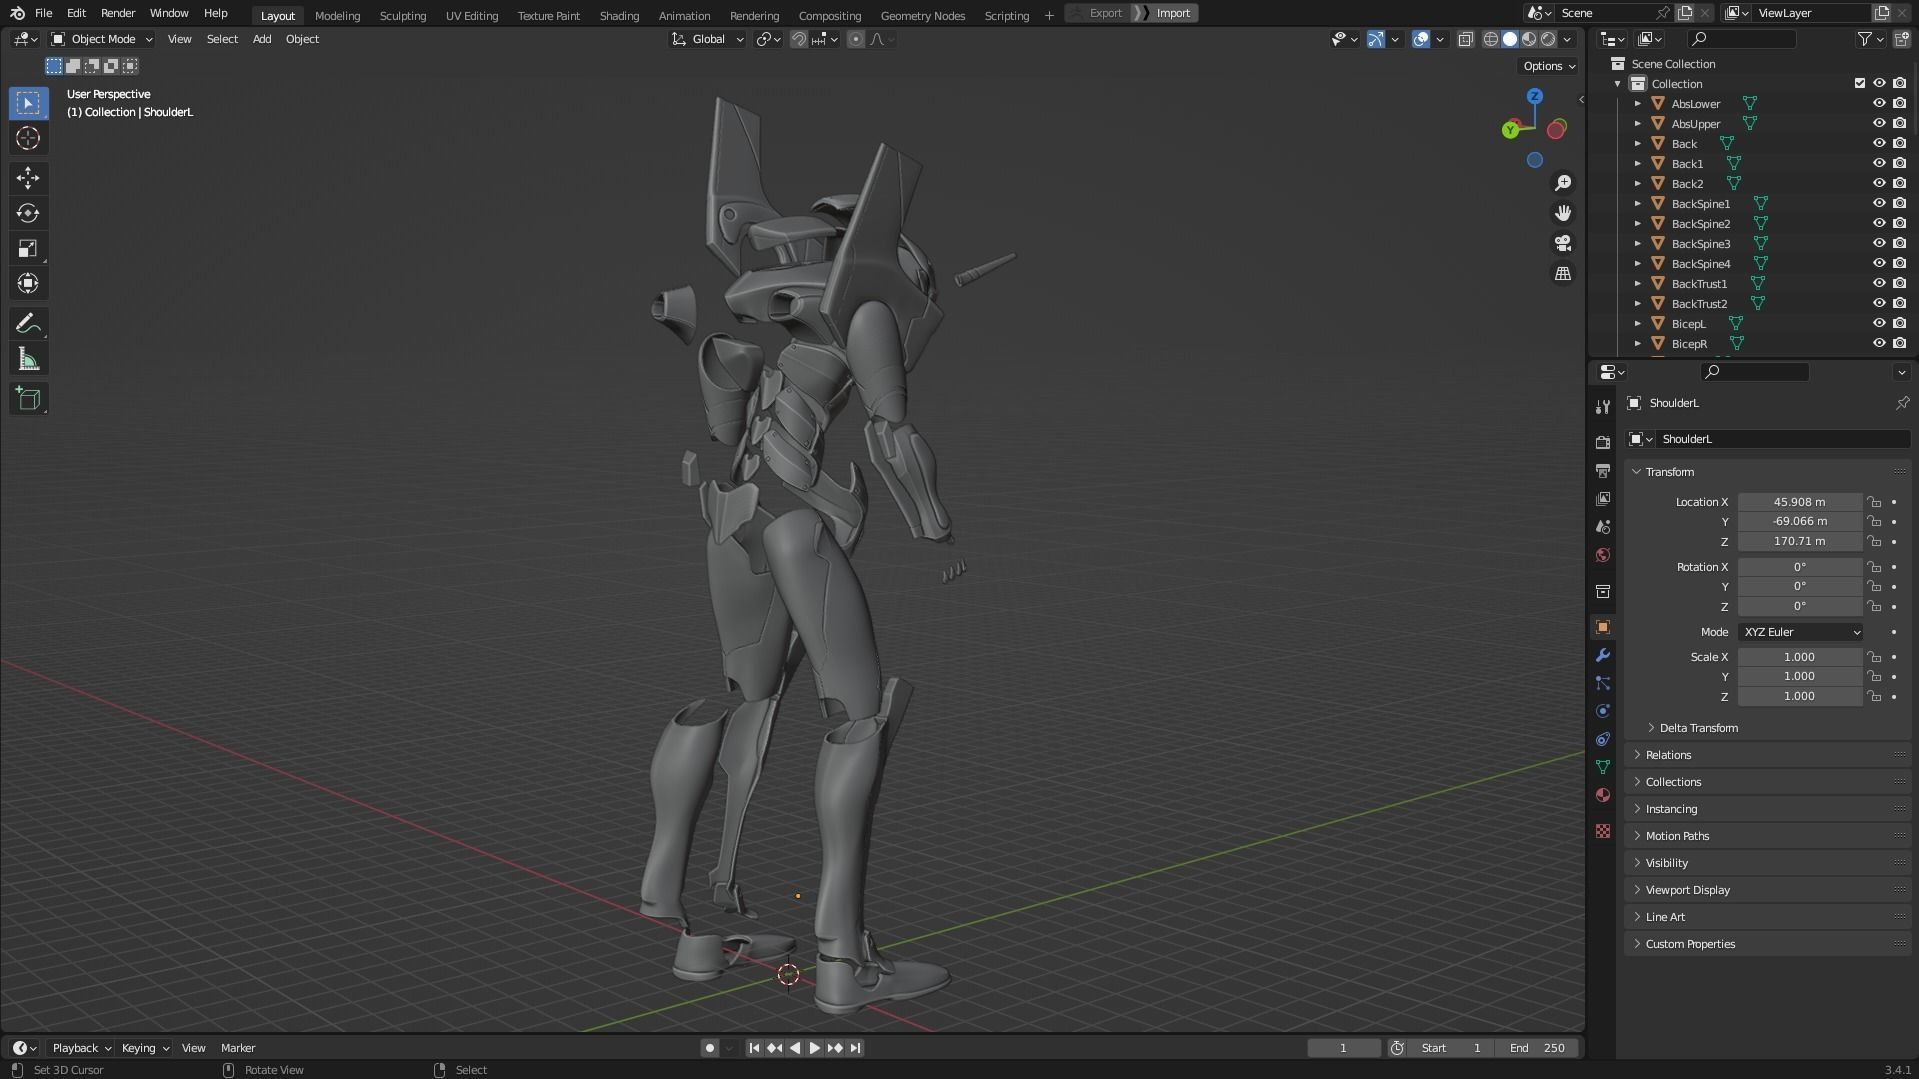Open the Global orientation dropdown
Viewport: 1919px width, 1079px height.
(708, 39)
